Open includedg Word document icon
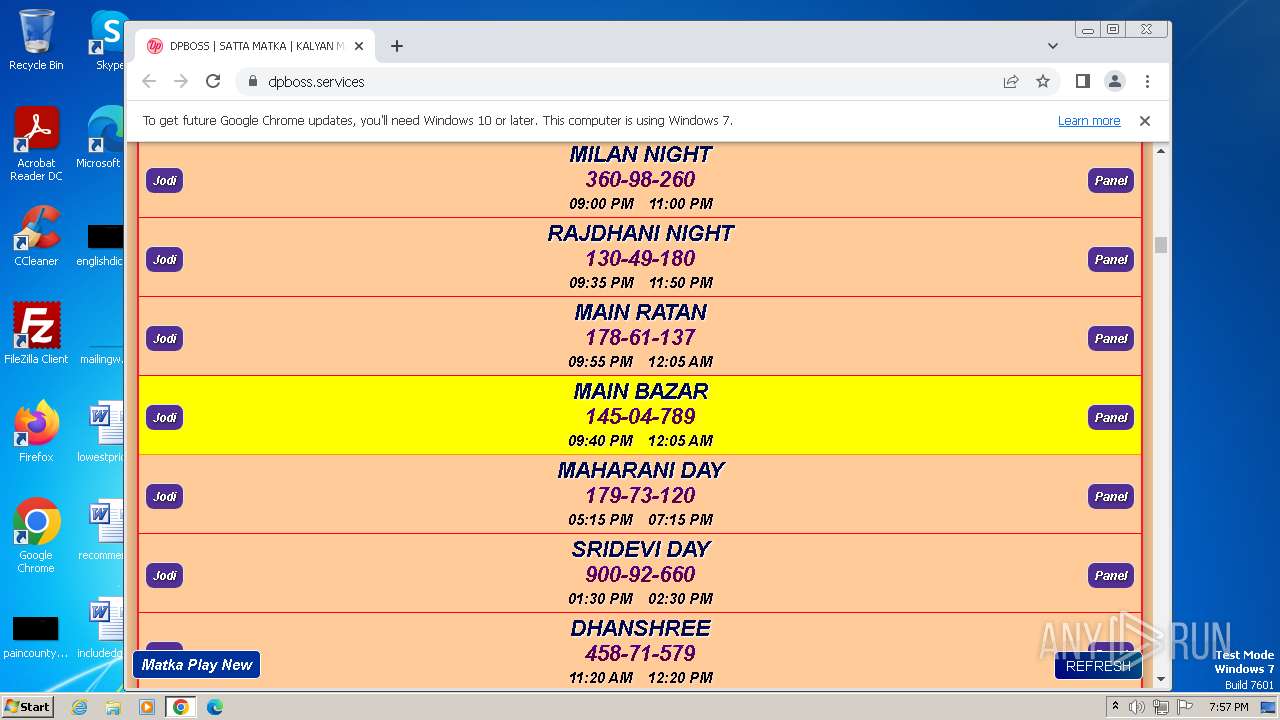This screenshot has width=1280, height=720. pyautogui.click(x=102, y=628)
